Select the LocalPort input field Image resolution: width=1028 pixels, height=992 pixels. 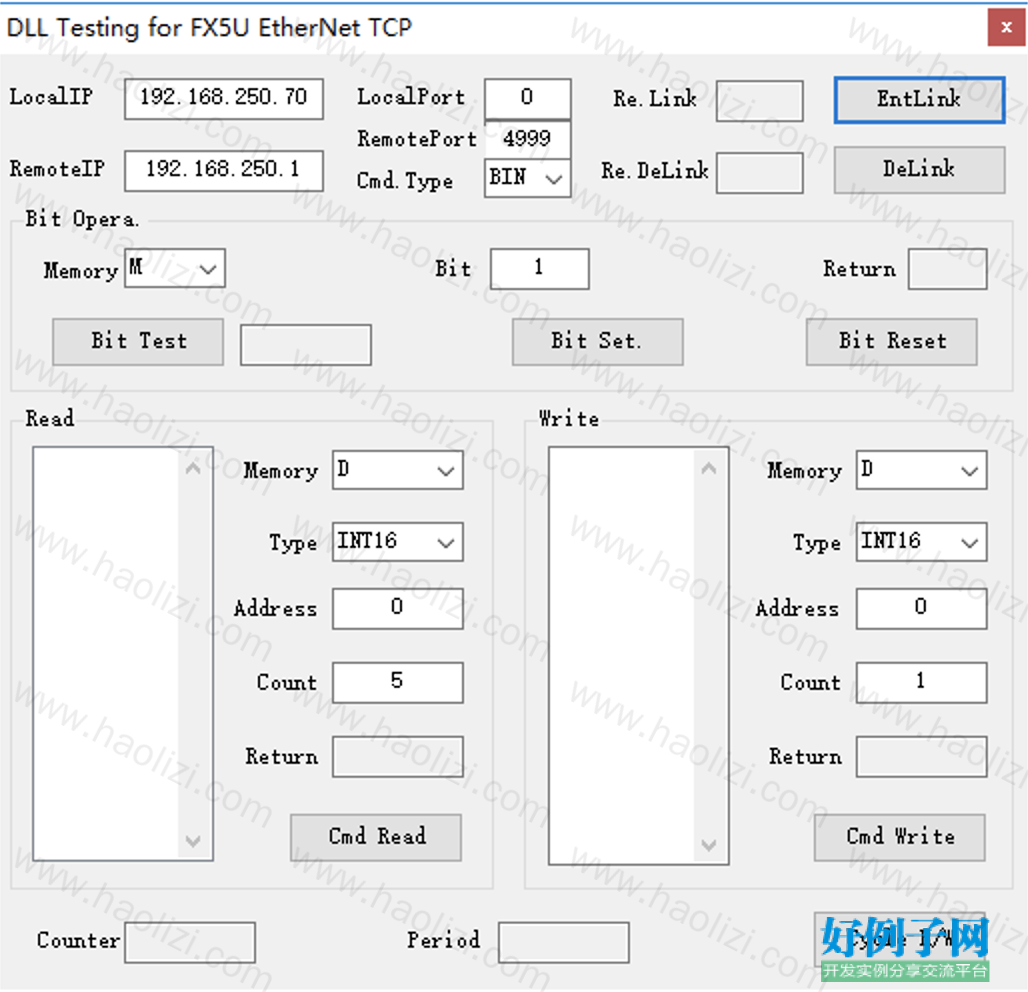point(527,99)
